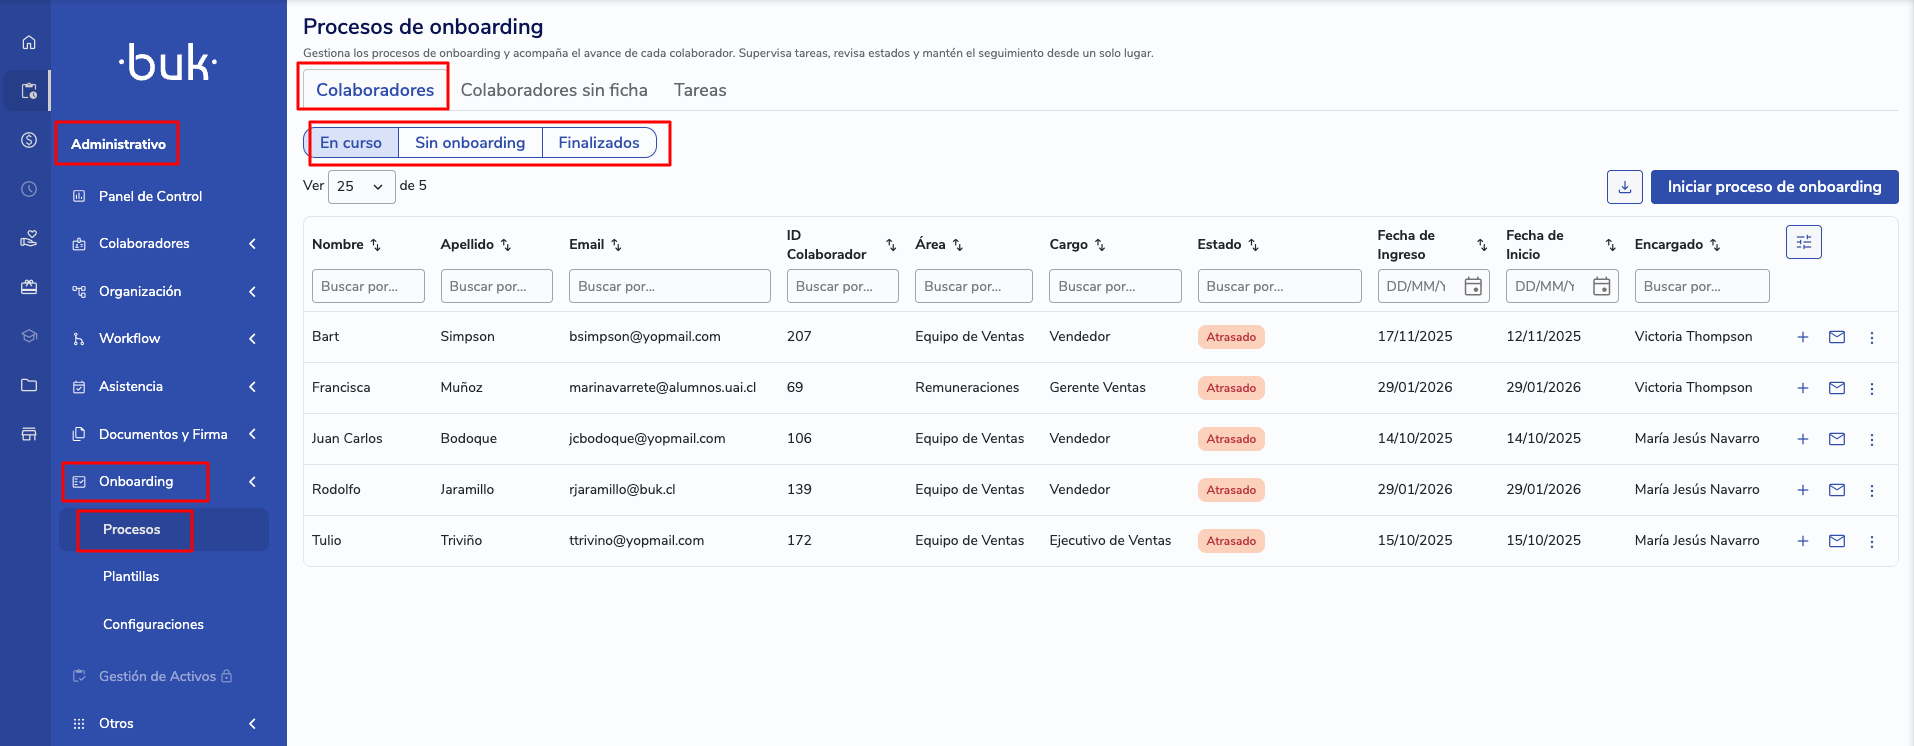Switch to Finalizados filter
1914x746 pixels.
click(x=598, y=143)
